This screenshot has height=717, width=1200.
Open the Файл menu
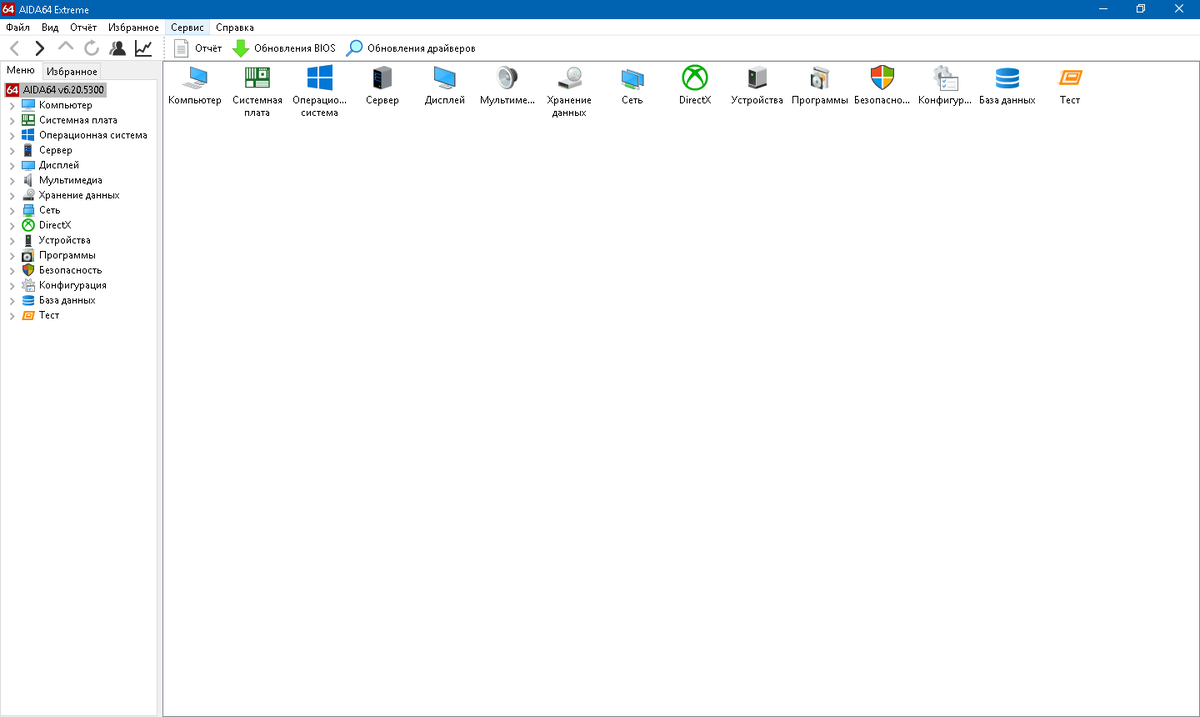(18, 27)
